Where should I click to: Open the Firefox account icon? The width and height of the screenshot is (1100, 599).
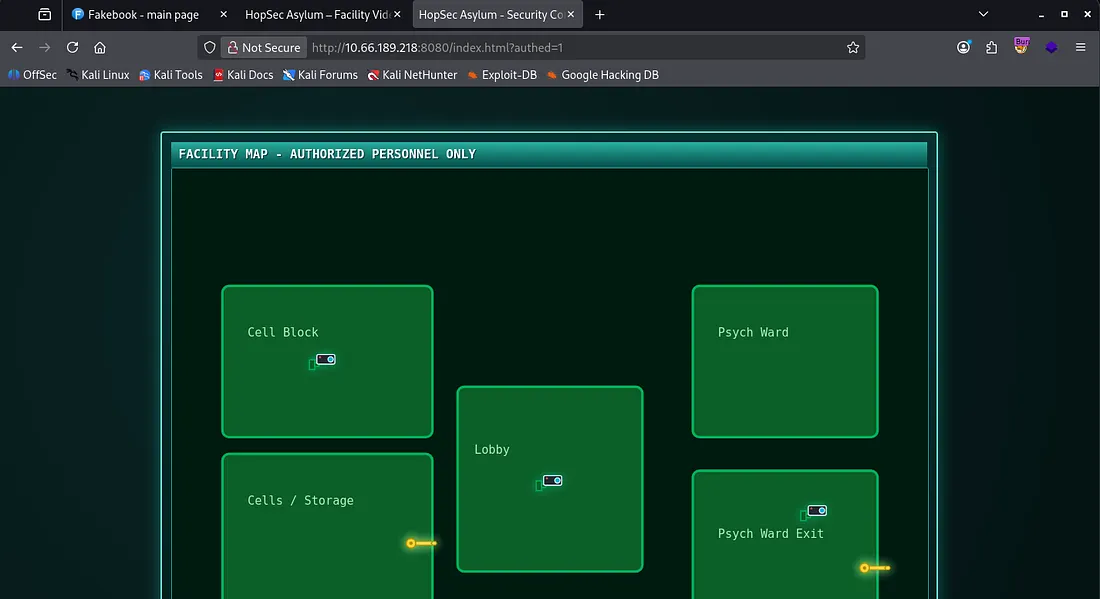[963, 47]
